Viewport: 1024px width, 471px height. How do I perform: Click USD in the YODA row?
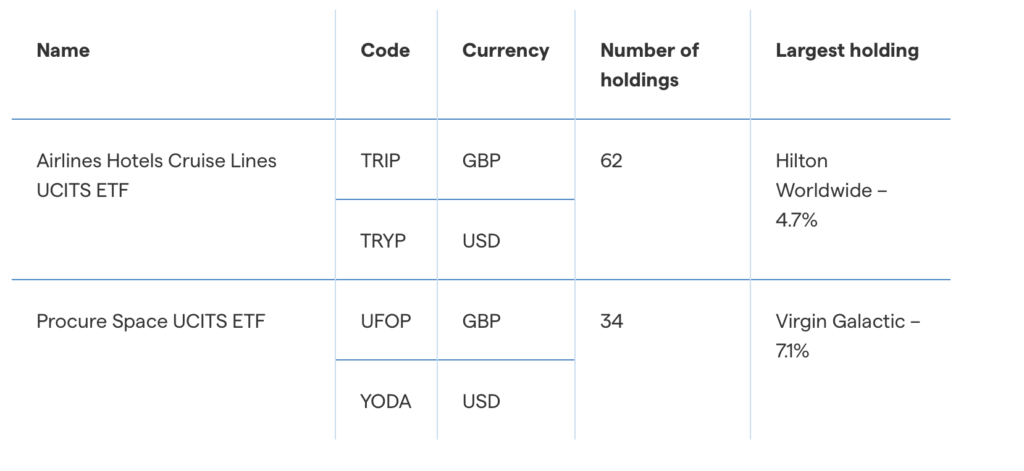coord(481,402)
